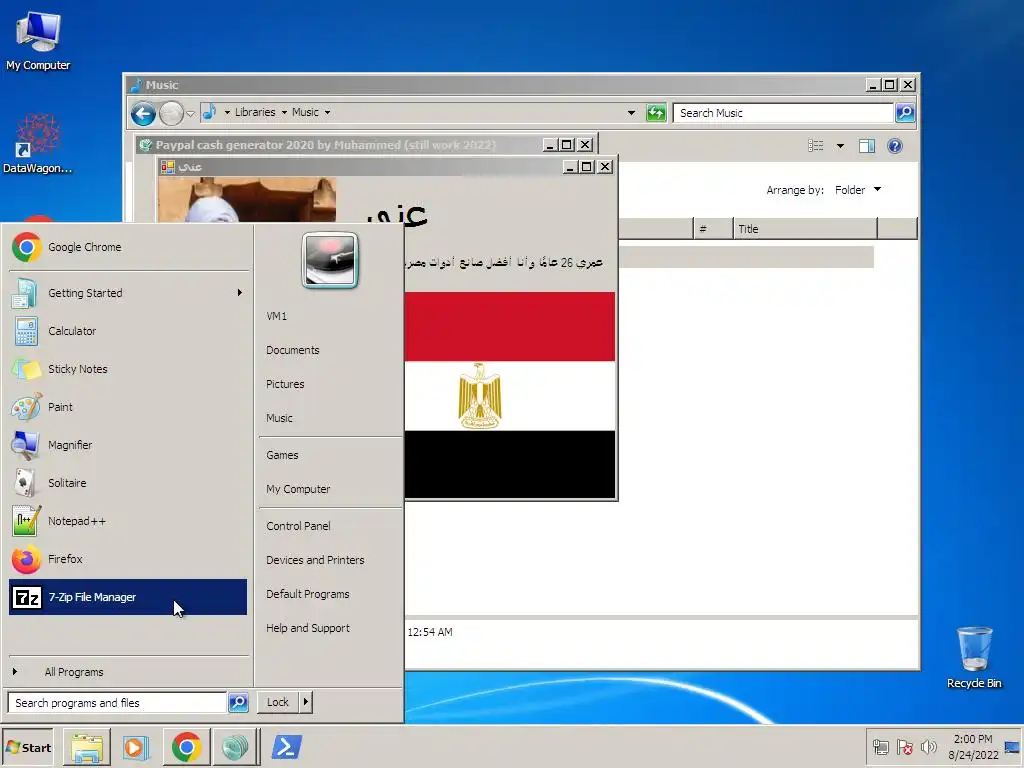This screenshot has height=768, width=1024.
Task: Click Title column header
Action: point(805,229)
